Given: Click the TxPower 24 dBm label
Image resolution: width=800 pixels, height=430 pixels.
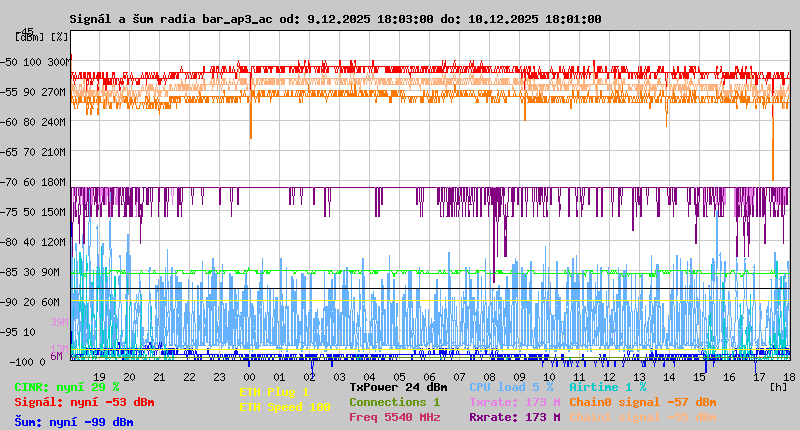Looking at the screenshot, I should click(x=398, y=387).
